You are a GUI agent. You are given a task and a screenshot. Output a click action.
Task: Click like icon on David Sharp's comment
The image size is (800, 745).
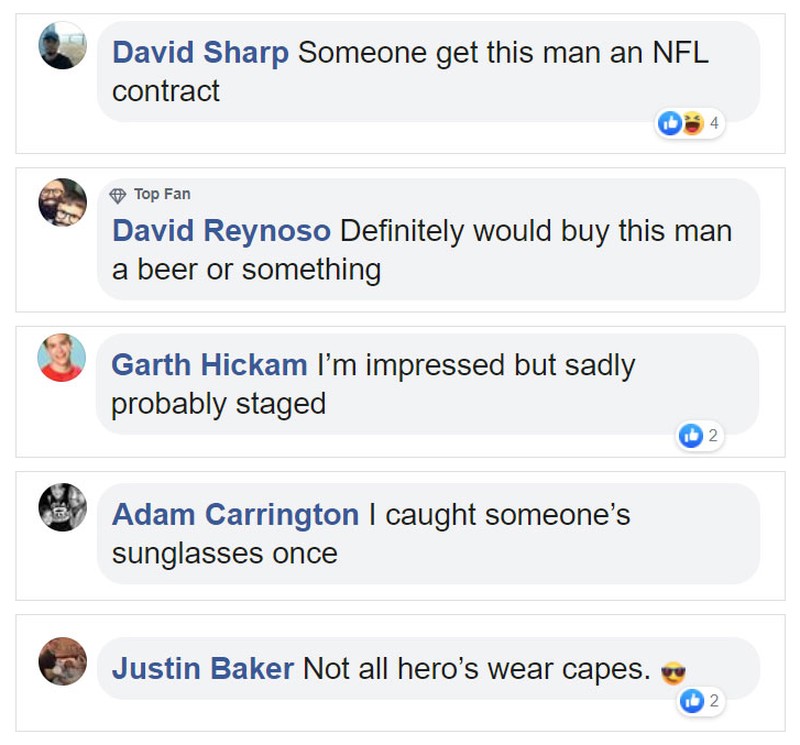coord(669,124)
